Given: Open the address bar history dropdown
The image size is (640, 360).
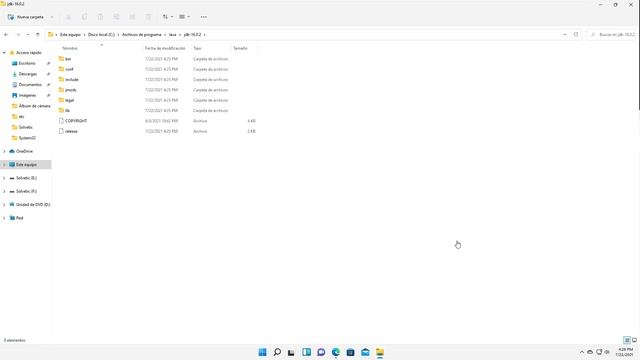Looking at the screenshot, I should click(x=565, y=35).
